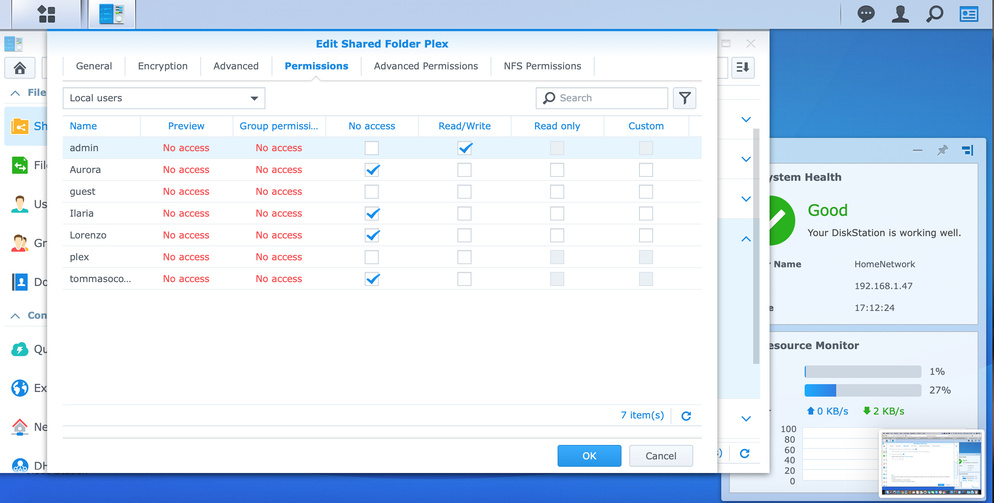This screenshot has width=994, height=503.
Task: Click the Custom column header
Action: tap(646, 126)
